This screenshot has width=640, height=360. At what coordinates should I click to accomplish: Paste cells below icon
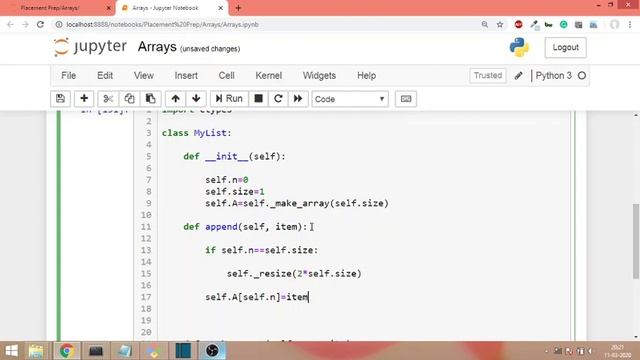coord(151,99)
